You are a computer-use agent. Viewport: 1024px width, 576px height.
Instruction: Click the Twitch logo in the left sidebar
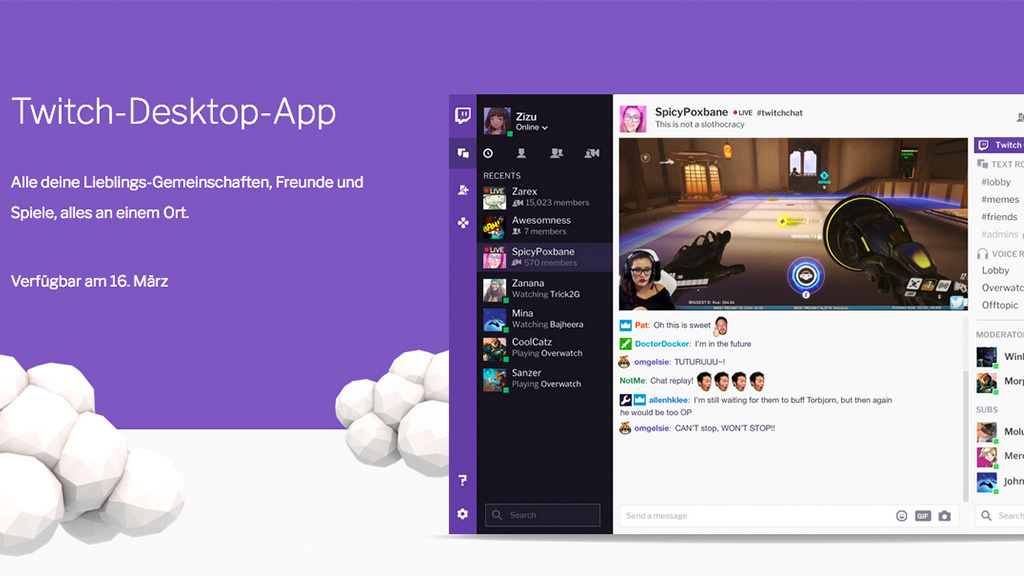point(462,116)
